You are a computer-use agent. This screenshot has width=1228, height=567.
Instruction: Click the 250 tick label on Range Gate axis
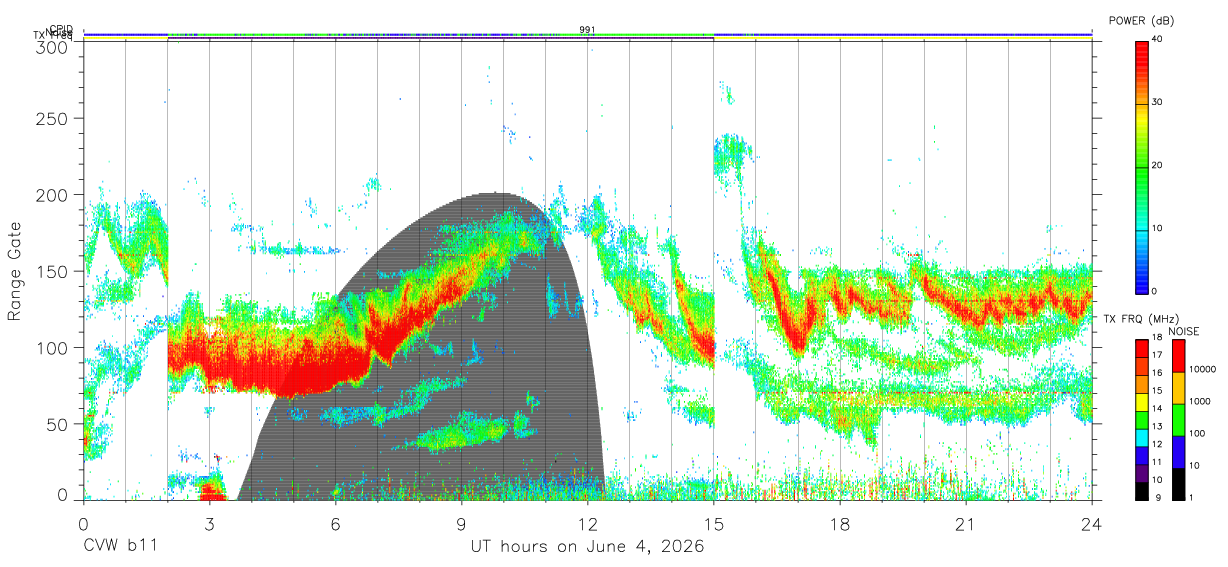[x=54, y=119]
